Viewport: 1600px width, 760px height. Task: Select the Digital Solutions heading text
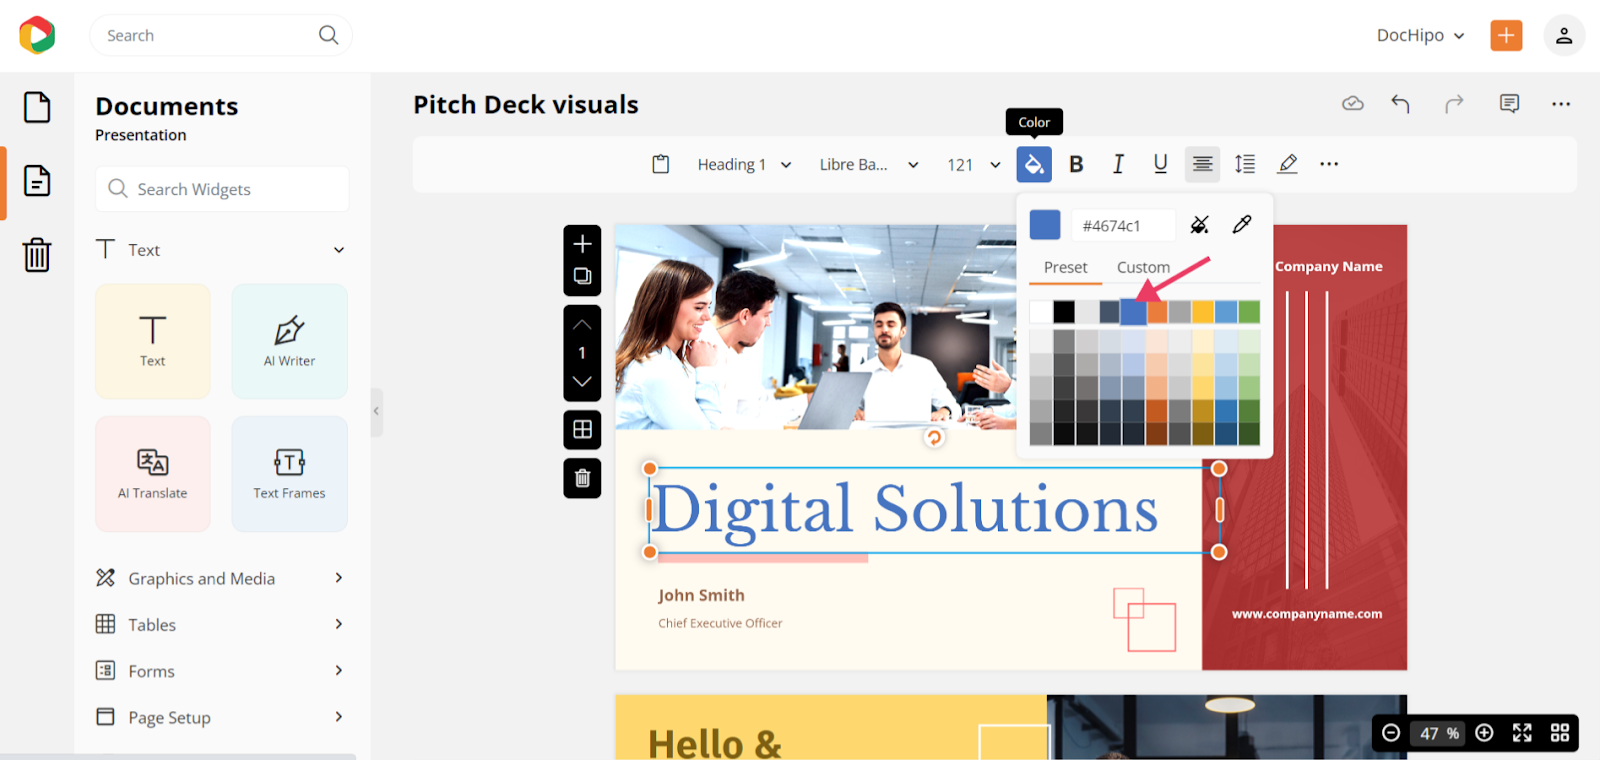tap(906, 510)
